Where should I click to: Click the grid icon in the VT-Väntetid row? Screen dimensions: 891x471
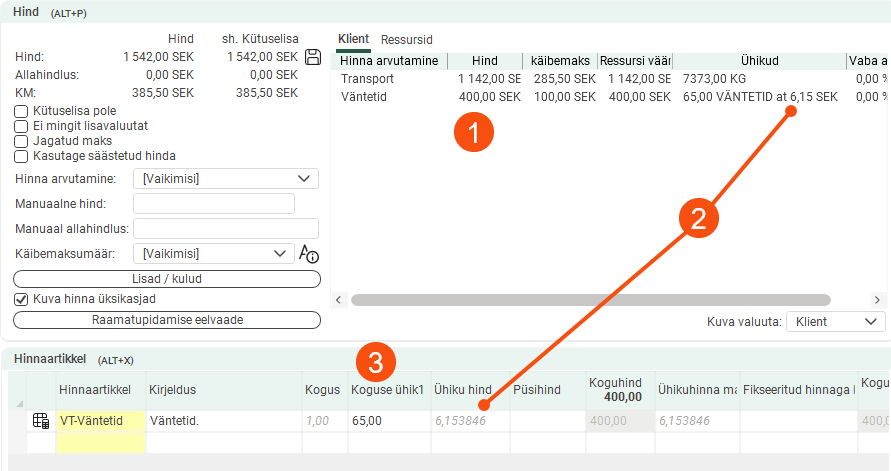[x=41, y=421]
